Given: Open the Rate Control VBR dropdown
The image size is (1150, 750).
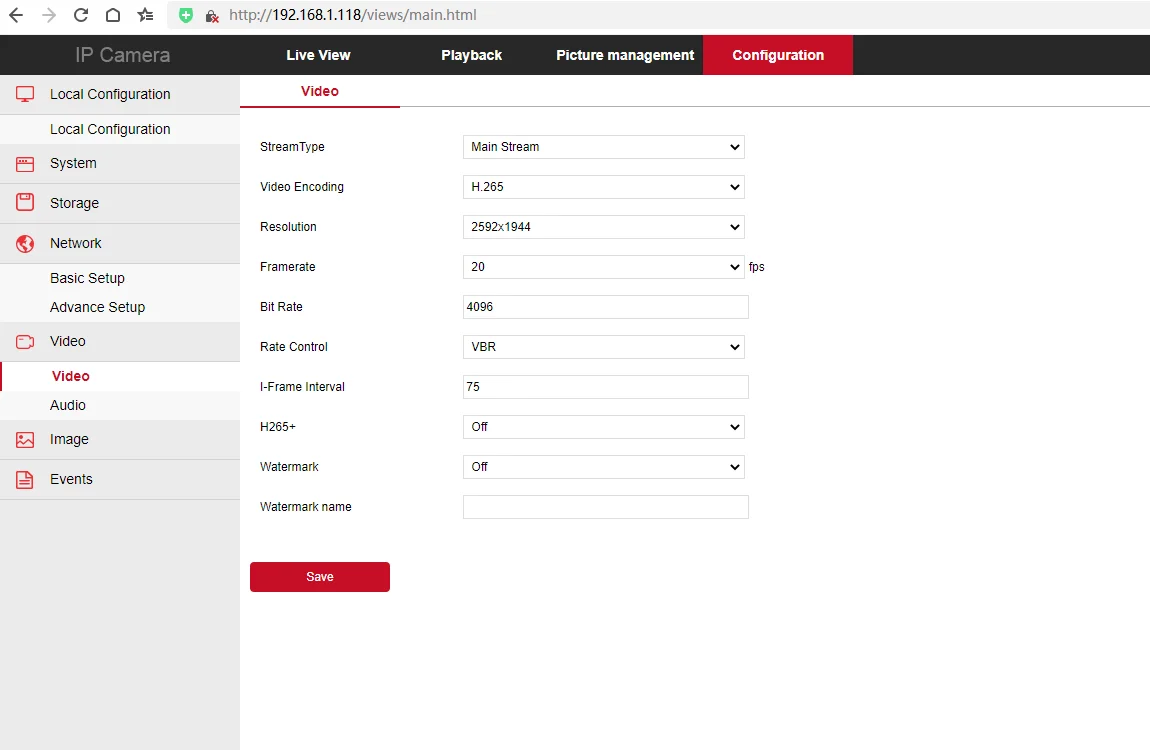Looking at the screenshot, I should point(604,347).
